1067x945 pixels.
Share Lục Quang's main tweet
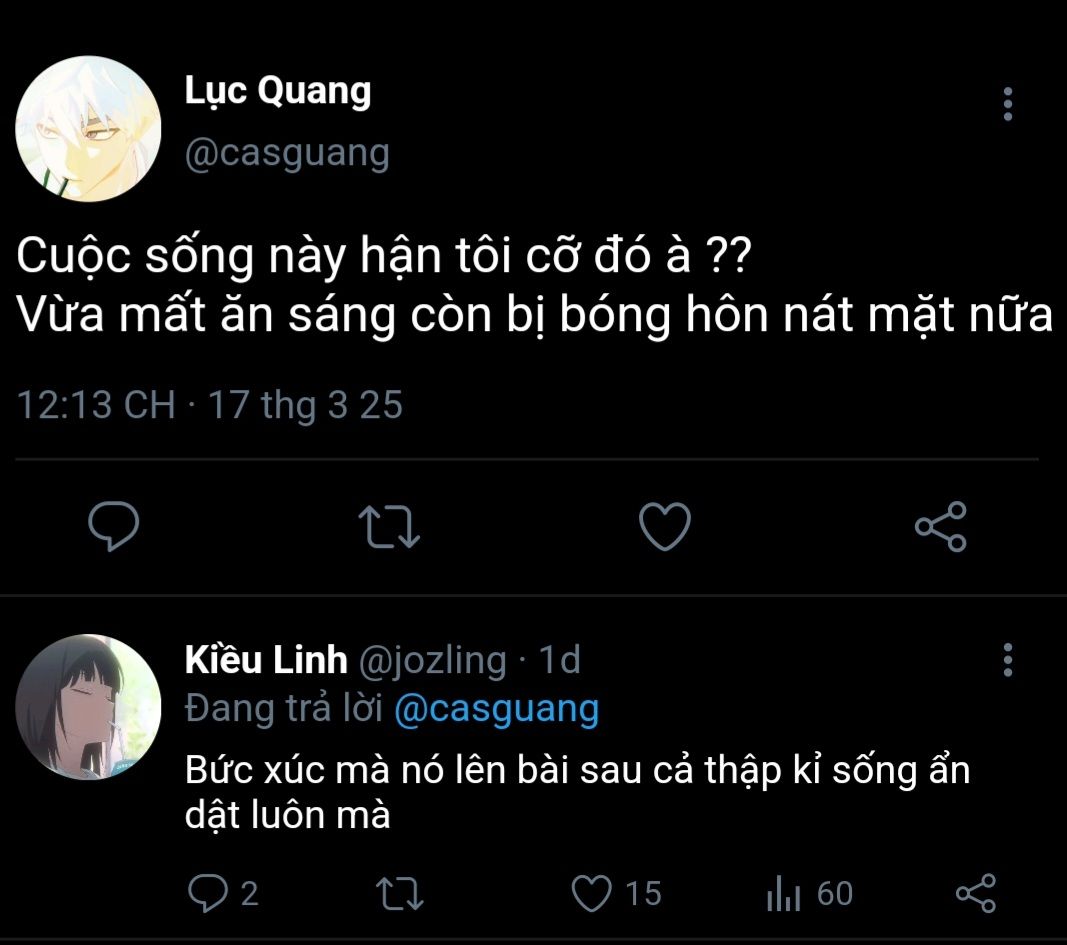click(941, 527)
